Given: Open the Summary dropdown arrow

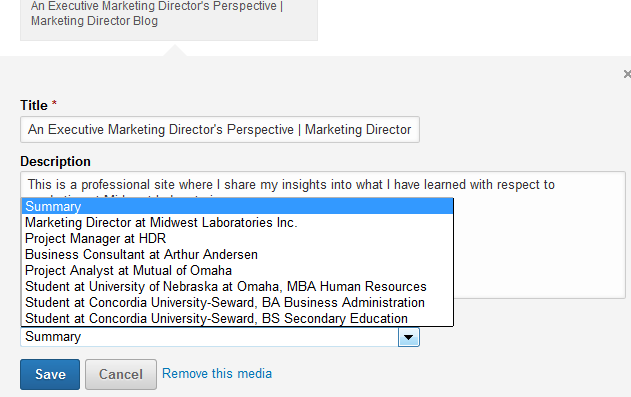Looking at the screenshot, I should click(x=408, y=337).
